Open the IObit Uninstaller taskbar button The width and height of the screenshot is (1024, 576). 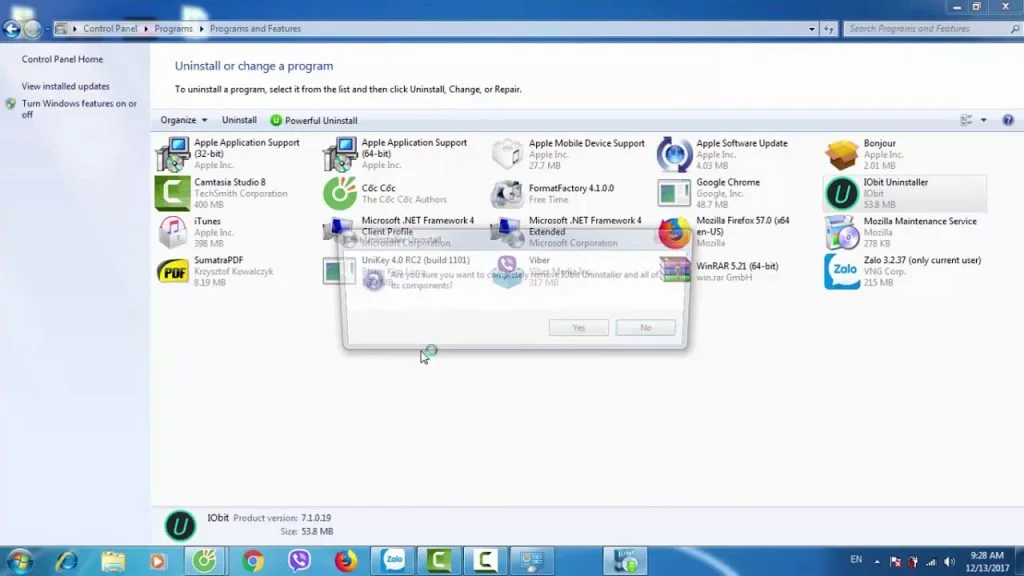pos(626,561)
